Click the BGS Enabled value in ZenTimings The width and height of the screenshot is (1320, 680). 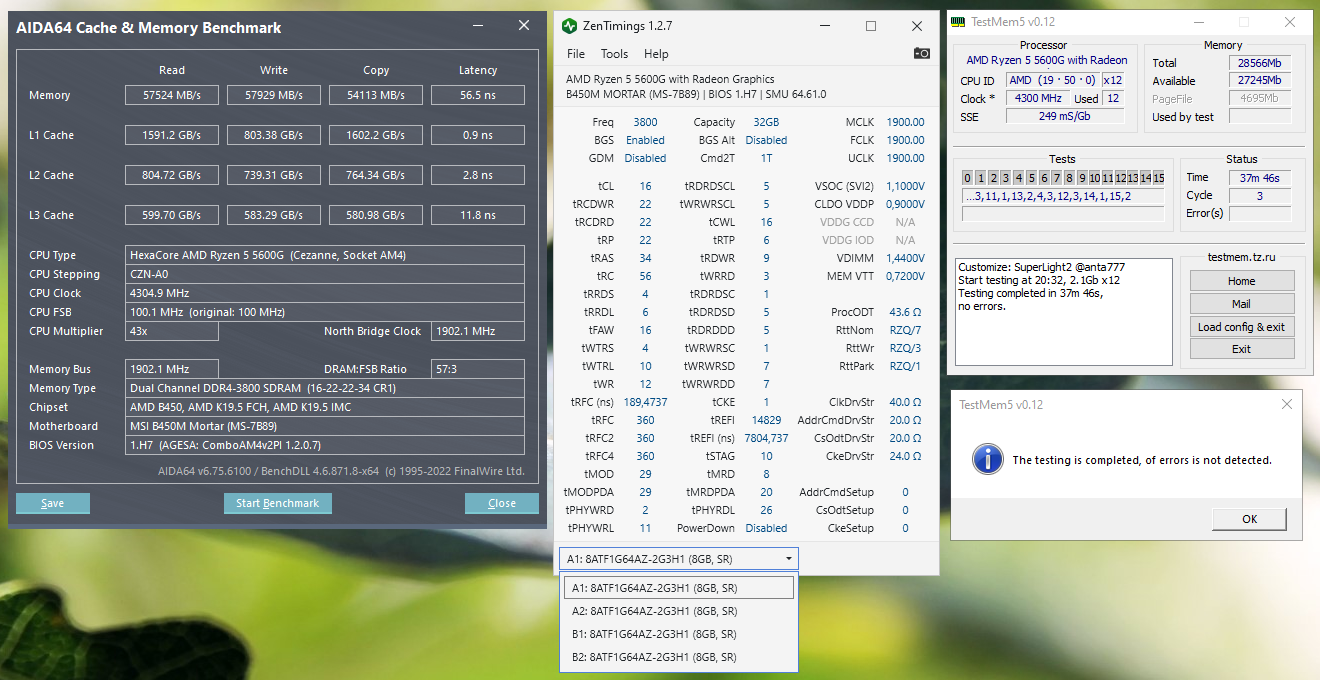(x=645, y=140)
